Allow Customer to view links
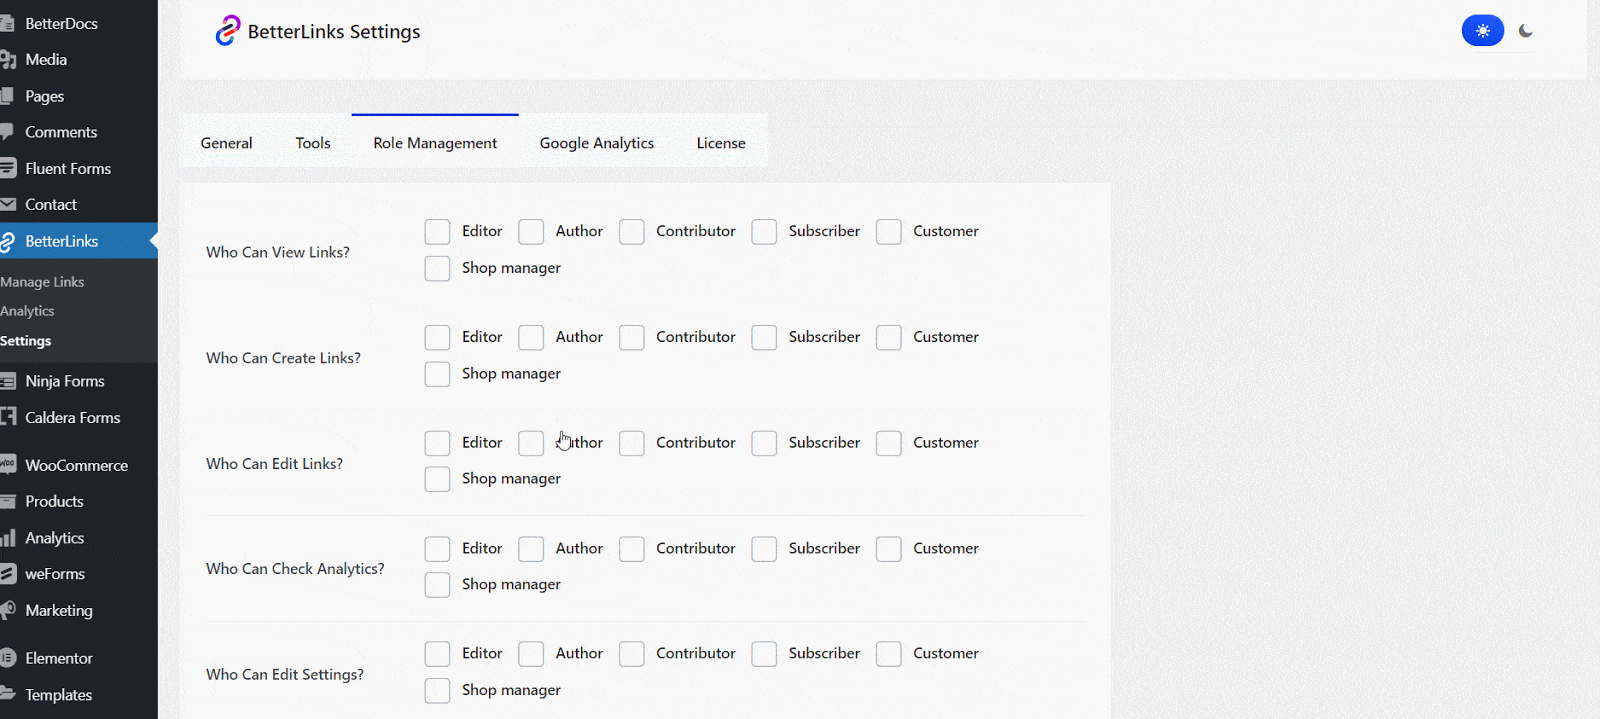1600x719 pixels. [888, 232]
